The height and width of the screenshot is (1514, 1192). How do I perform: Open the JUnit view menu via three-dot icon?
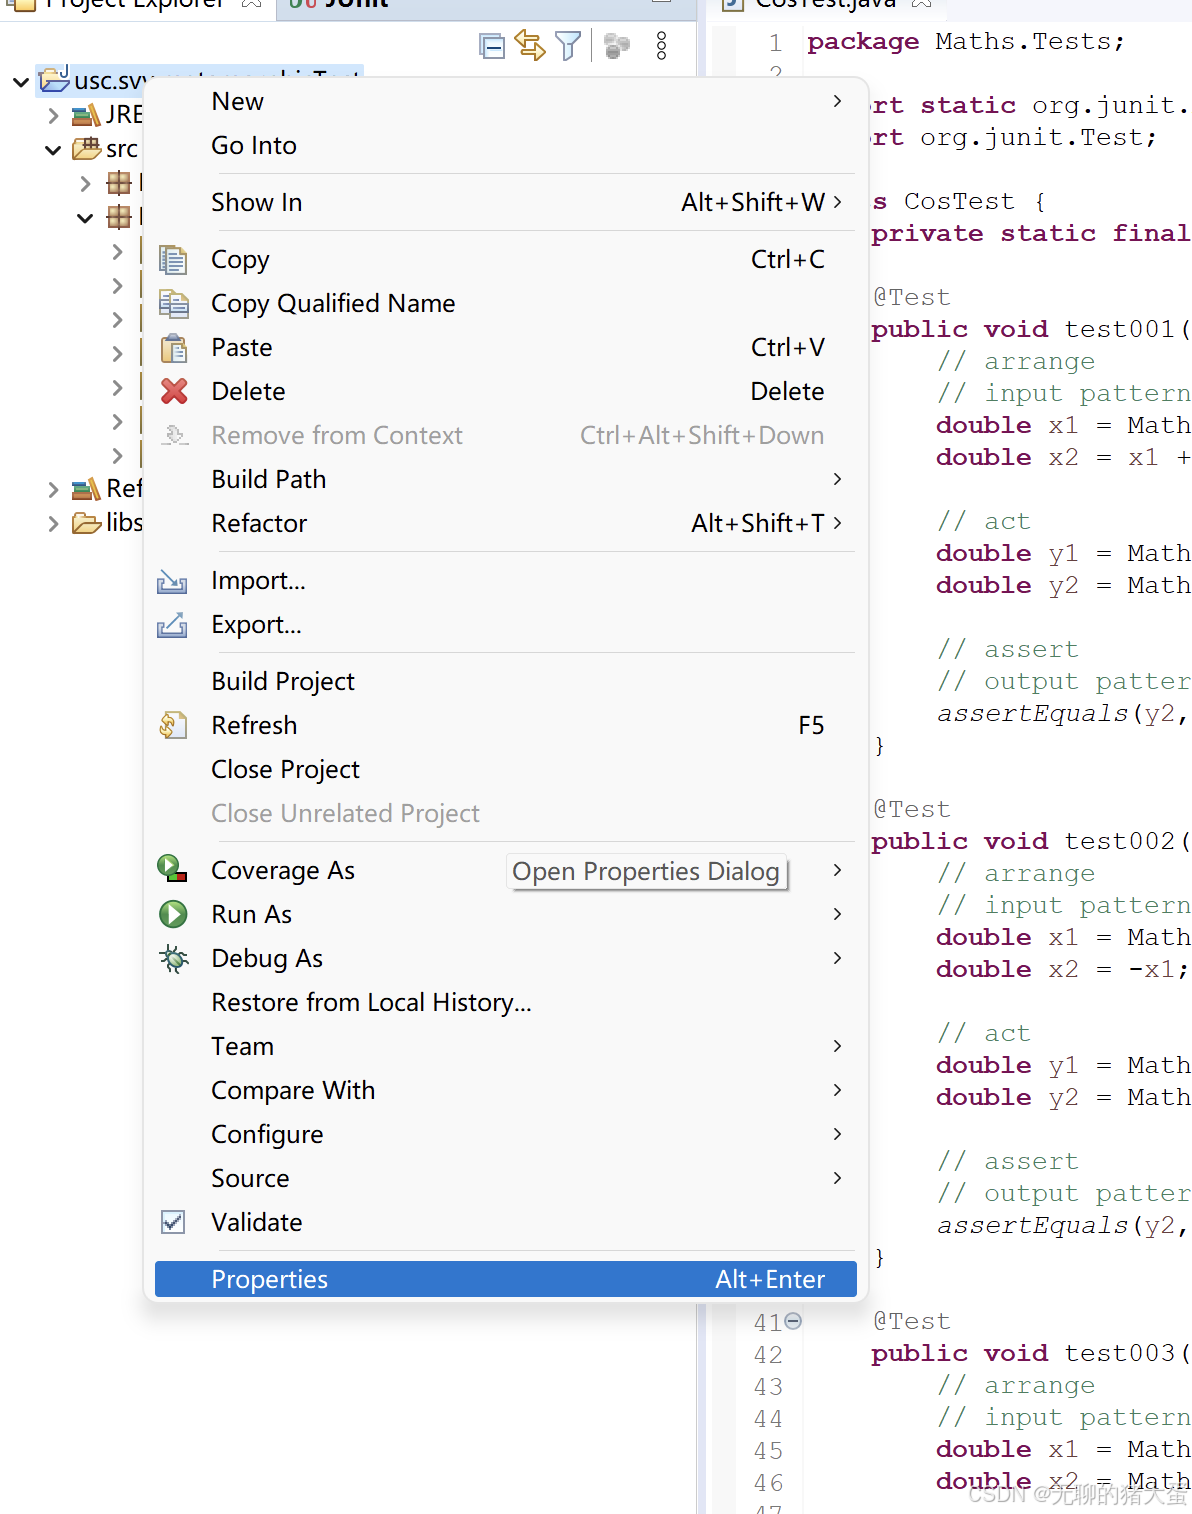coord(661,45)
